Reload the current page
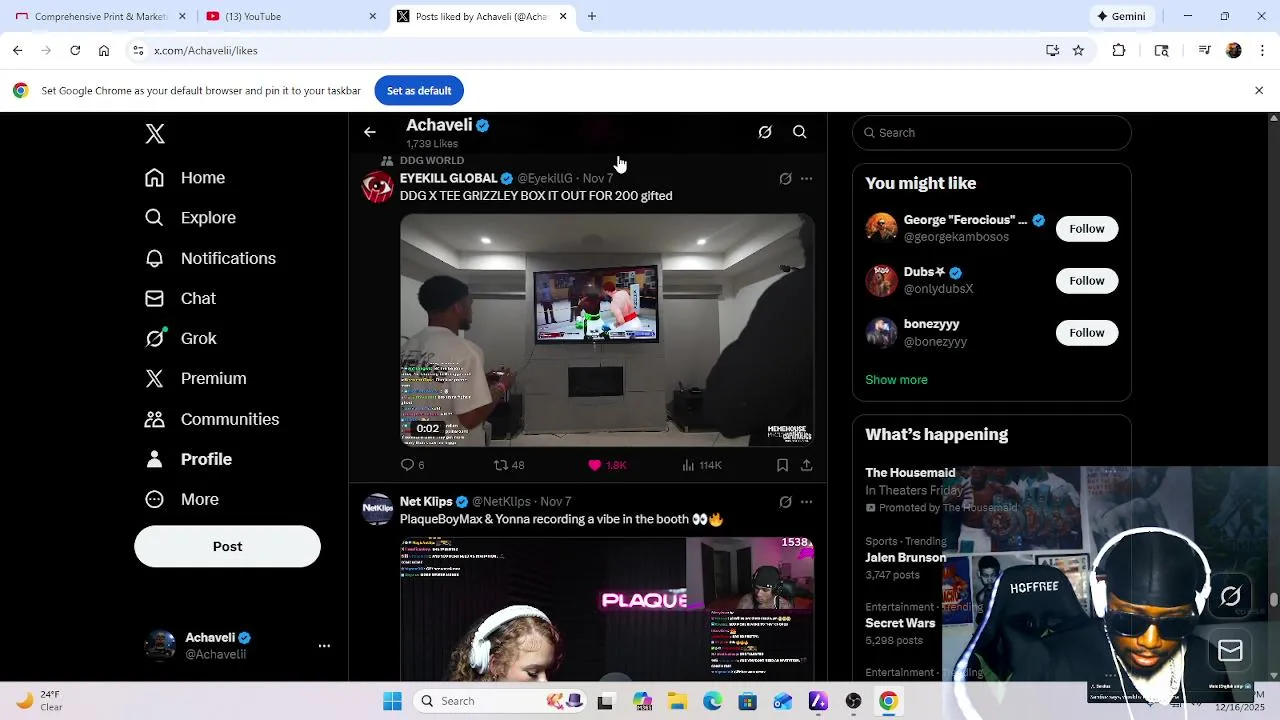Image resolution: width=1280 pixels, height=720 pixels. 75,50
